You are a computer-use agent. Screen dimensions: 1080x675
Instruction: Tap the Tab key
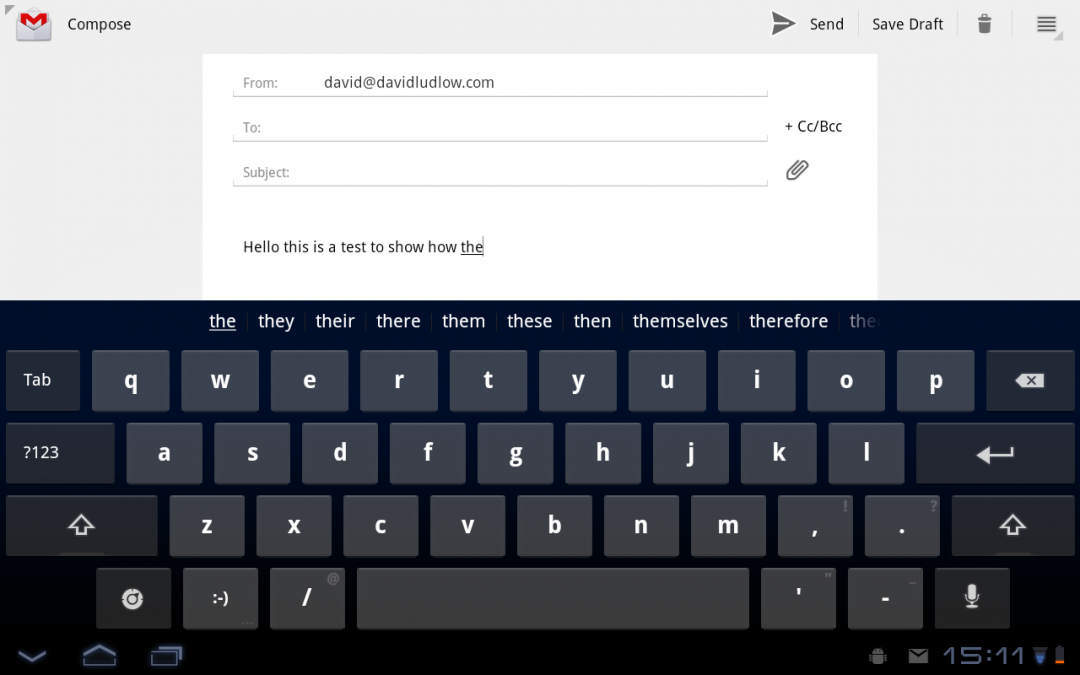tap(43, 380)
